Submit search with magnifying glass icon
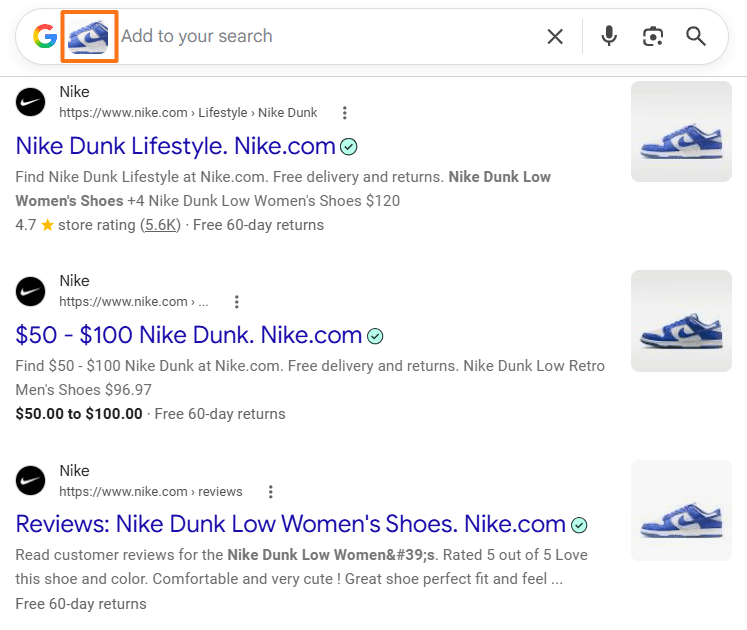Image resolution: width=747 pixels, height=630 pixels. (x=696, y=36)
